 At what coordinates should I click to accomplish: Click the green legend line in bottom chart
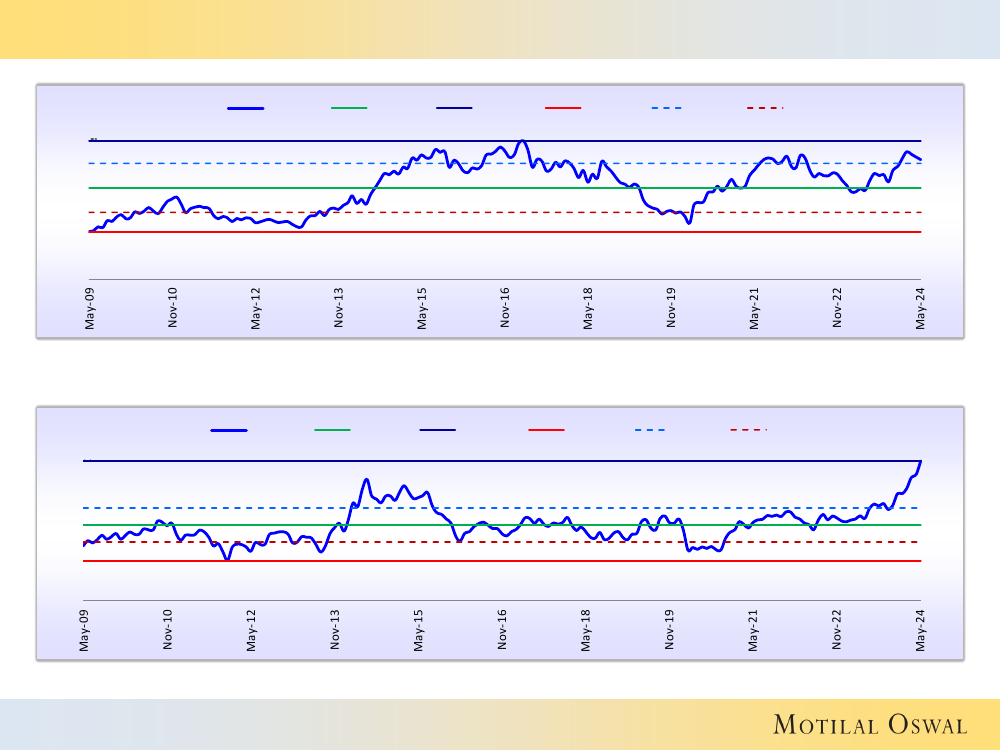click(x=332, y=430)
